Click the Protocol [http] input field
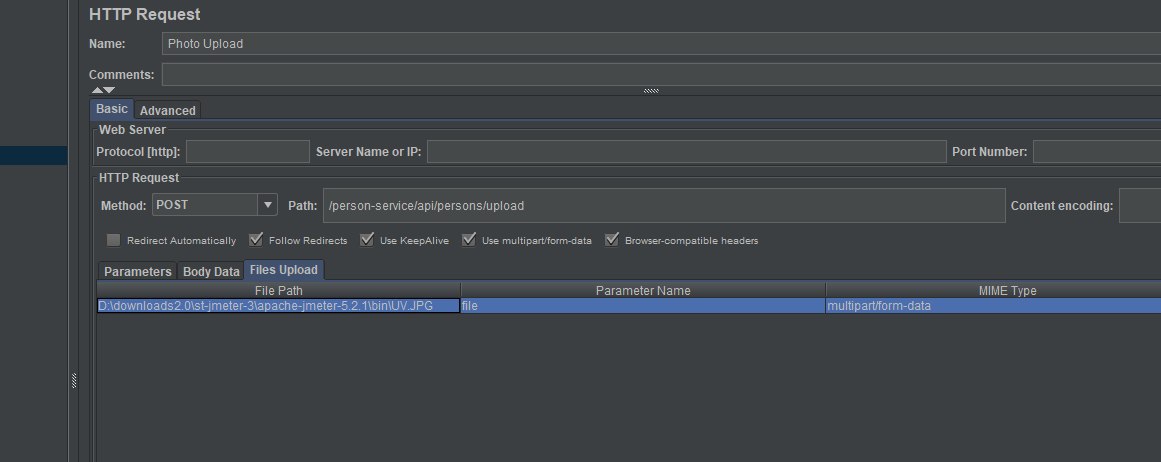The width and height of the screenshot is (1161, 462). (x=247, y=152)
